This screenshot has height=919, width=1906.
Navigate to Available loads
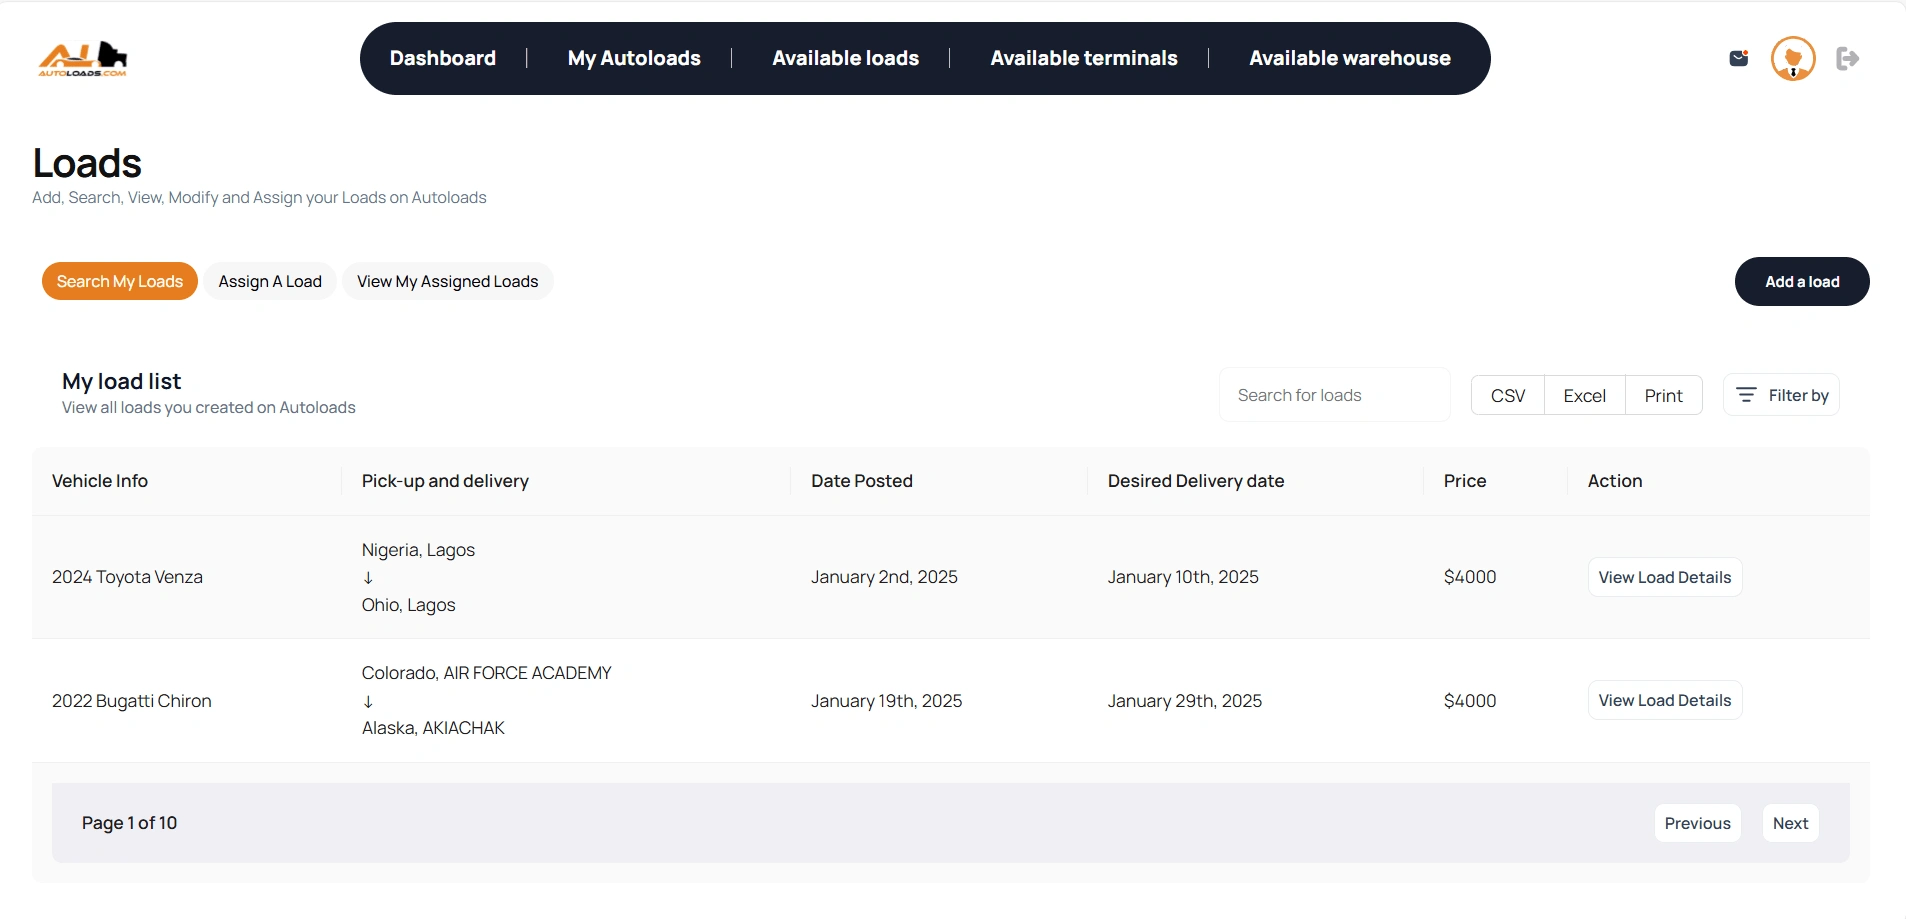click(845, 58)
